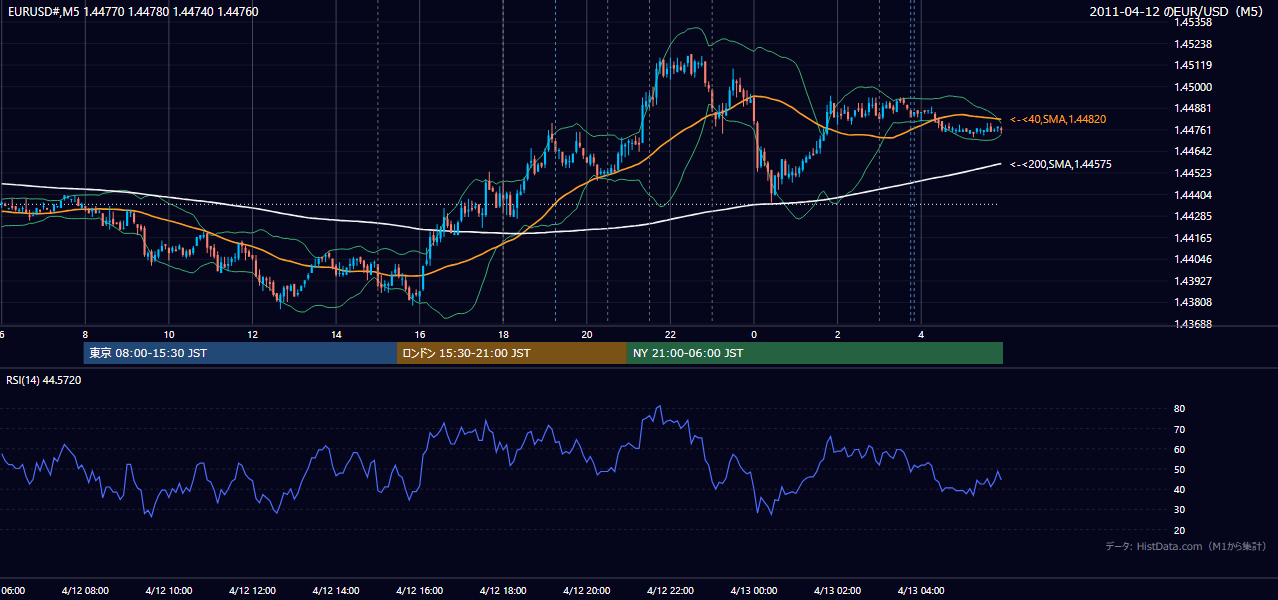Click hour tick 12 under price chart
Viewport: 1278px width, 600px height.
click(x=252, y=334)
